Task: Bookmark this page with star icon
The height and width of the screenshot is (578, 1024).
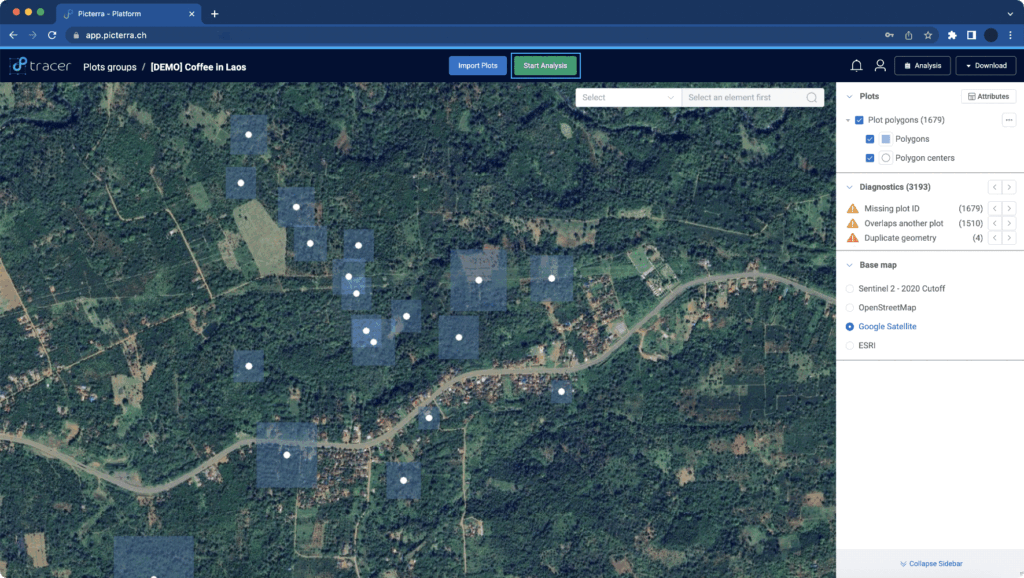Action: [x=928, y=35]
